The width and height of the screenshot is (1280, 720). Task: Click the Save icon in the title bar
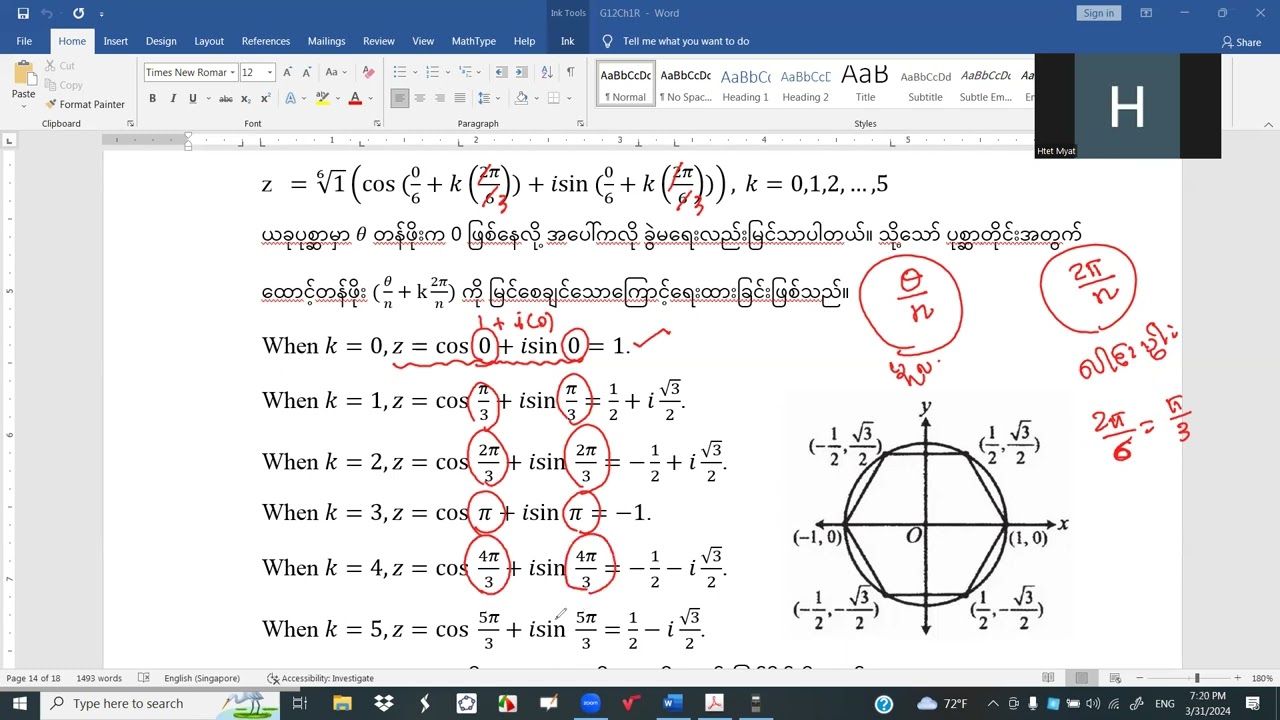tap(23, 13)
